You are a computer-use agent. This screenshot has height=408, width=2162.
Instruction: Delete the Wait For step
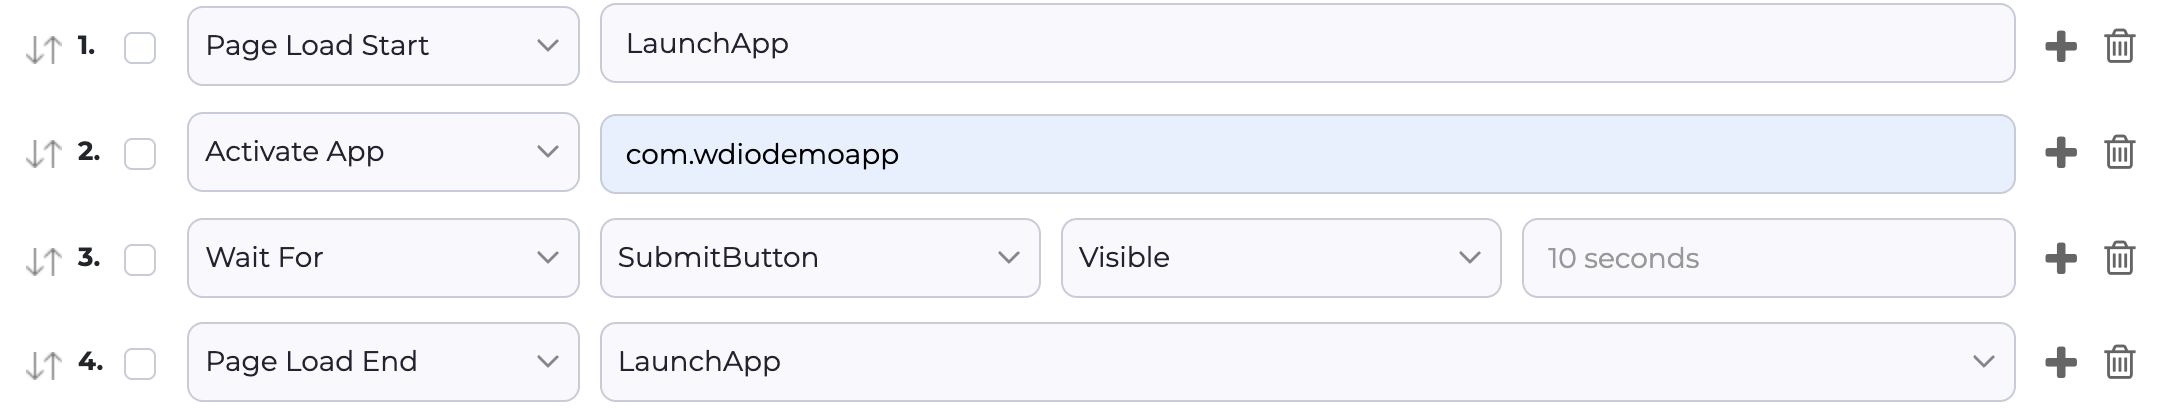point(2119,258)
